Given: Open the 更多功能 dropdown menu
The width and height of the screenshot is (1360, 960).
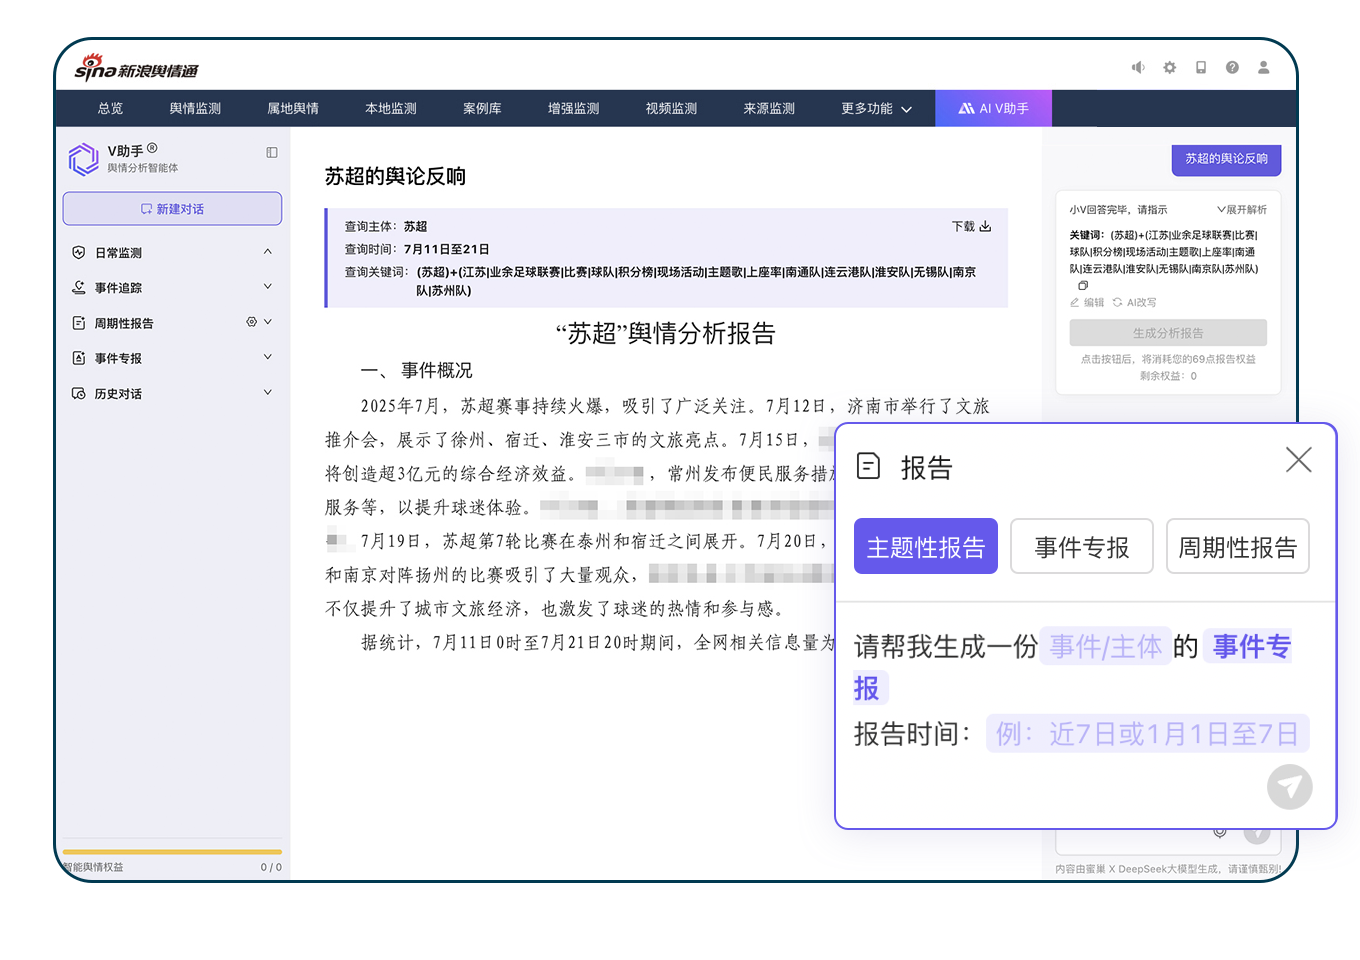Looking at the screenshot, I should [x=876, y=108].
